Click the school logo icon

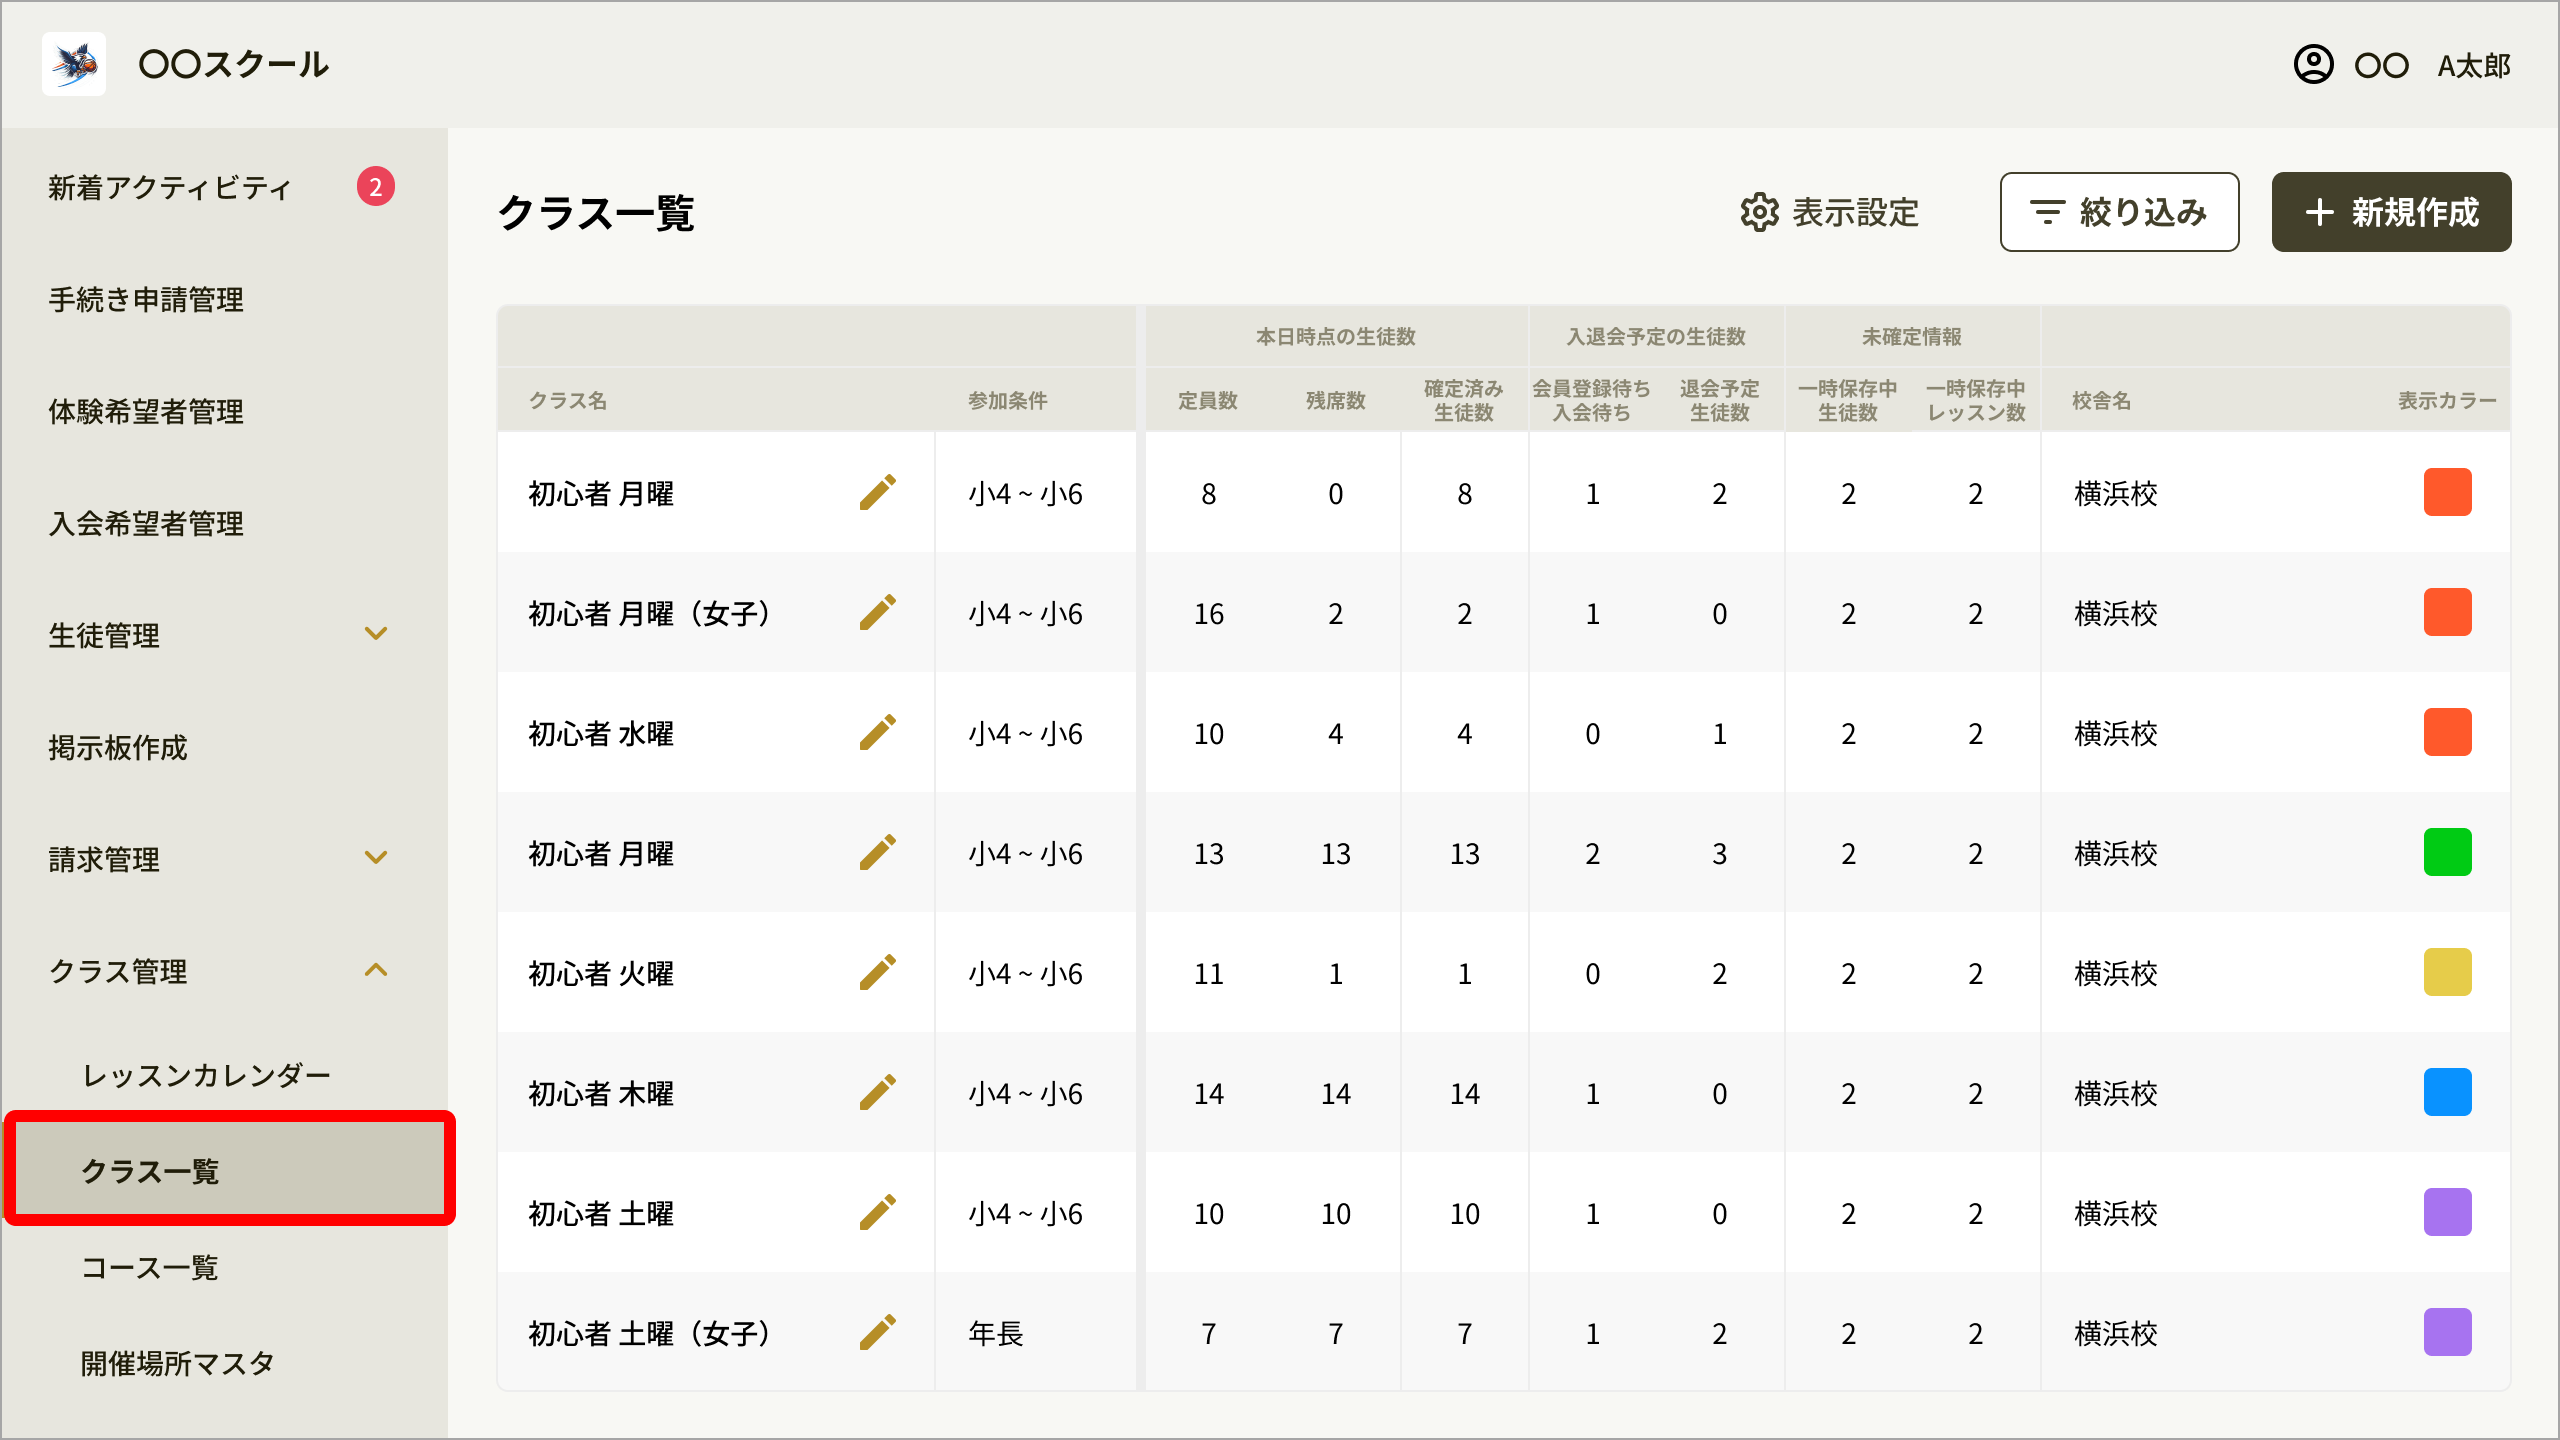point(74,64)
